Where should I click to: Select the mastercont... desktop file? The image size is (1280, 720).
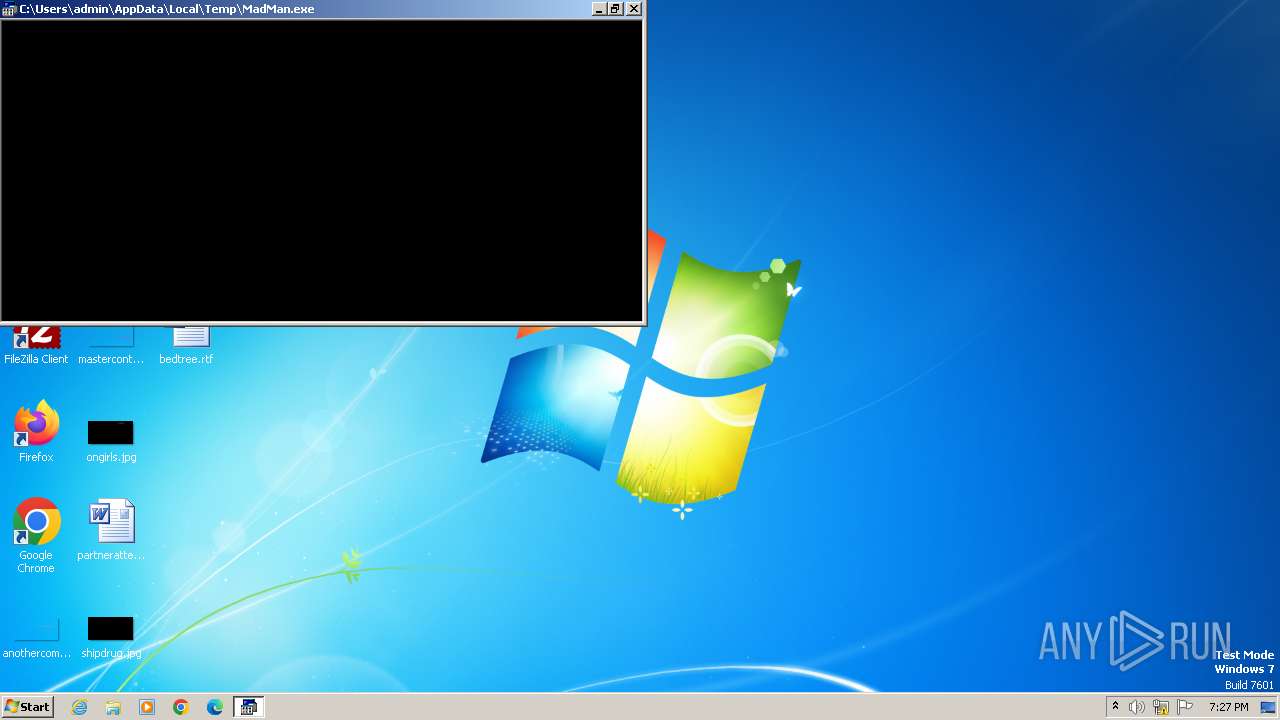pyautogui.click(x=111, y=345)
